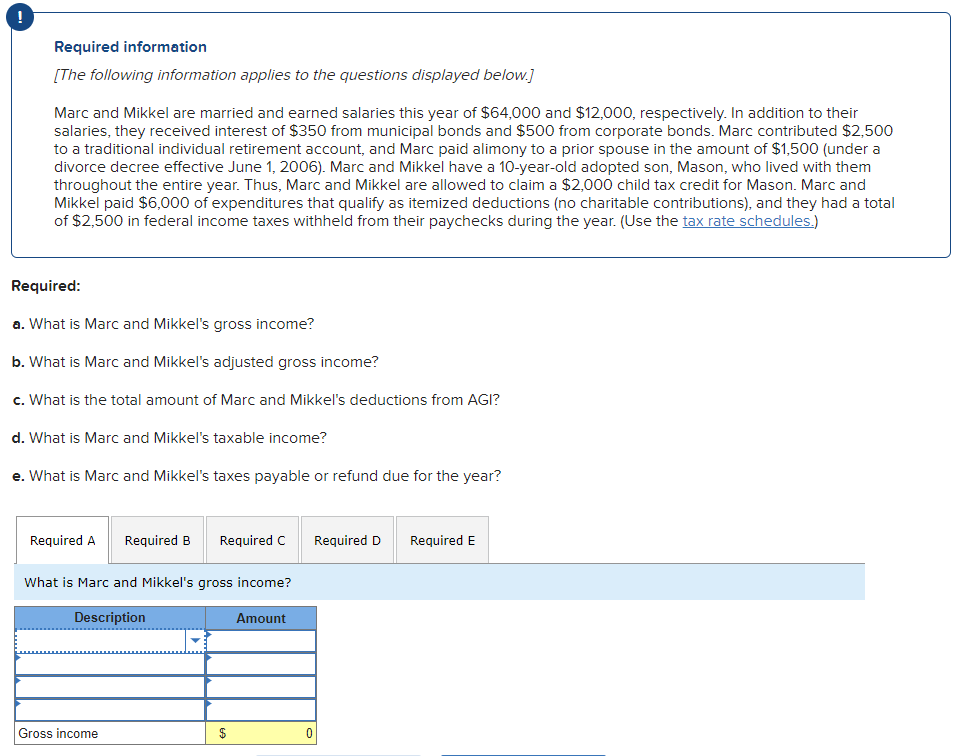Click the blue exclamation info icon
This screenshot has height=756, width=966.
point(20,17)
